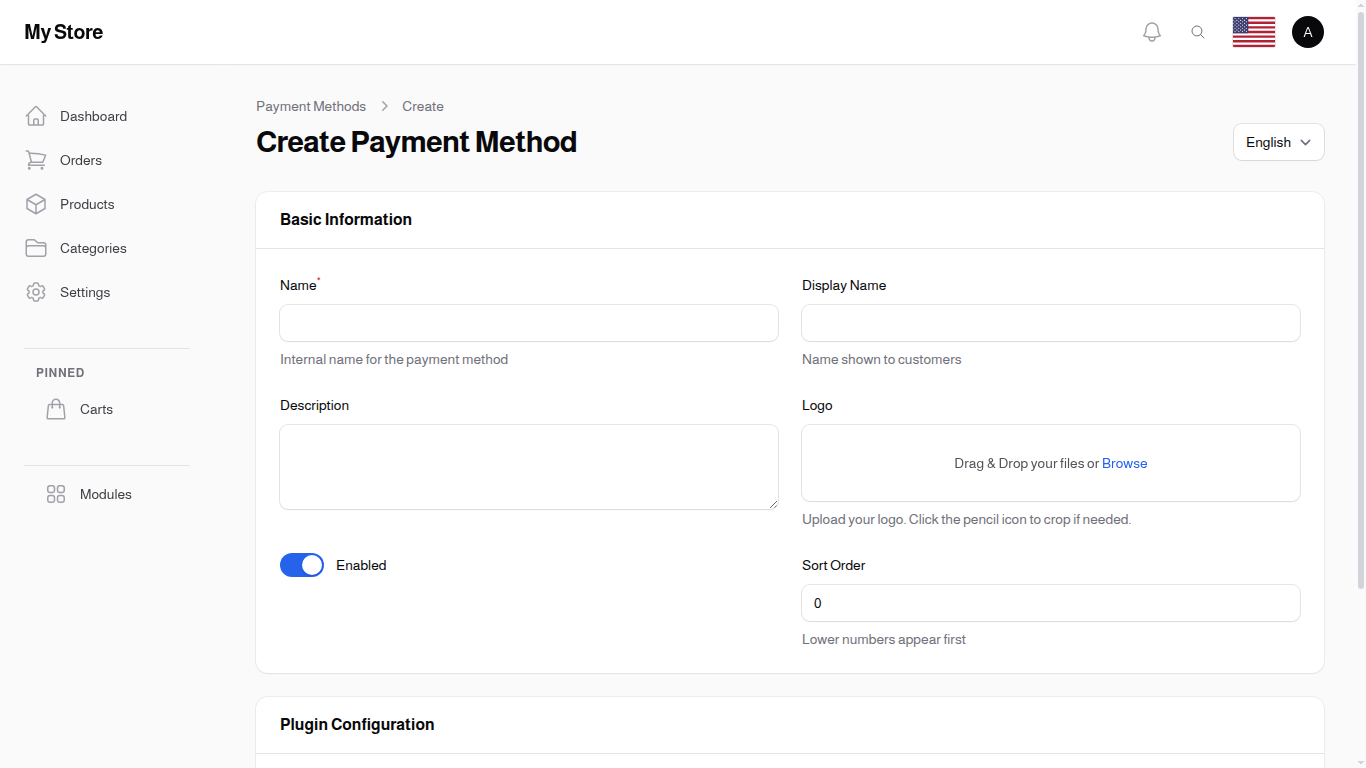Click inside the Sort Order field
This screenshot has width=1366, height=768.
1050,603
